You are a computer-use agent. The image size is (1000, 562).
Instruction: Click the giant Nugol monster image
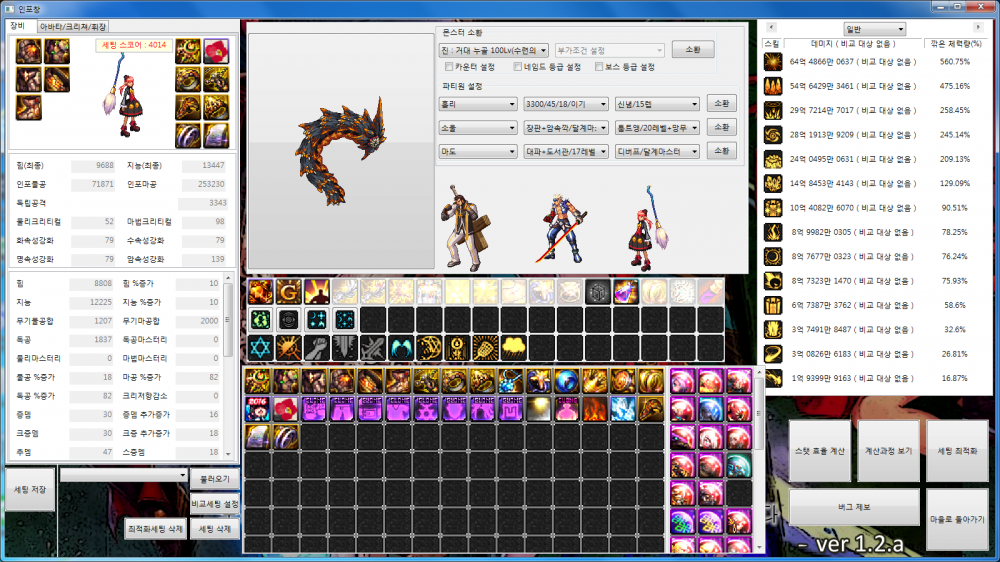341,152
